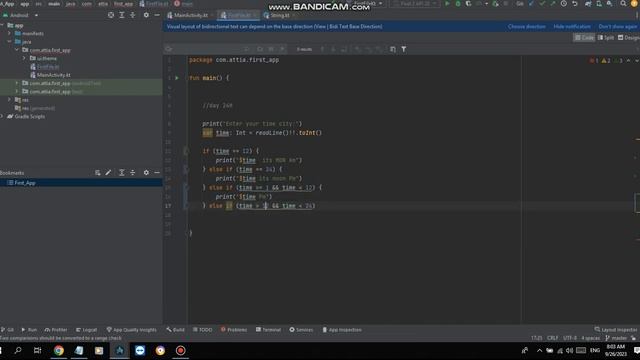Image resolution: width=640 pixels, height=360 pixels.
Task: Hide the Project panel with minus icon
Action: pyautogui.click(x=157, y=15)
